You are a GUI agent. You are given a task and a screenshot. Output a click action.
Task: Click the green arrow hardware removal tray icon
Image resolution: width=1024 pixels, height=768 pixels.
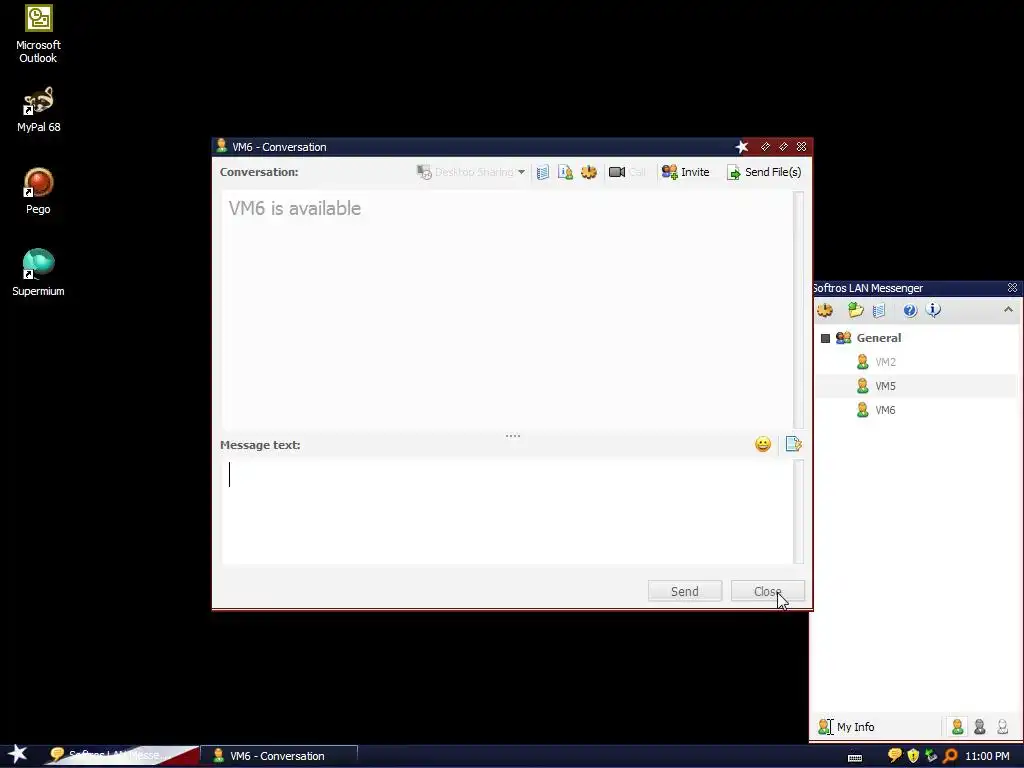point(931,756)
